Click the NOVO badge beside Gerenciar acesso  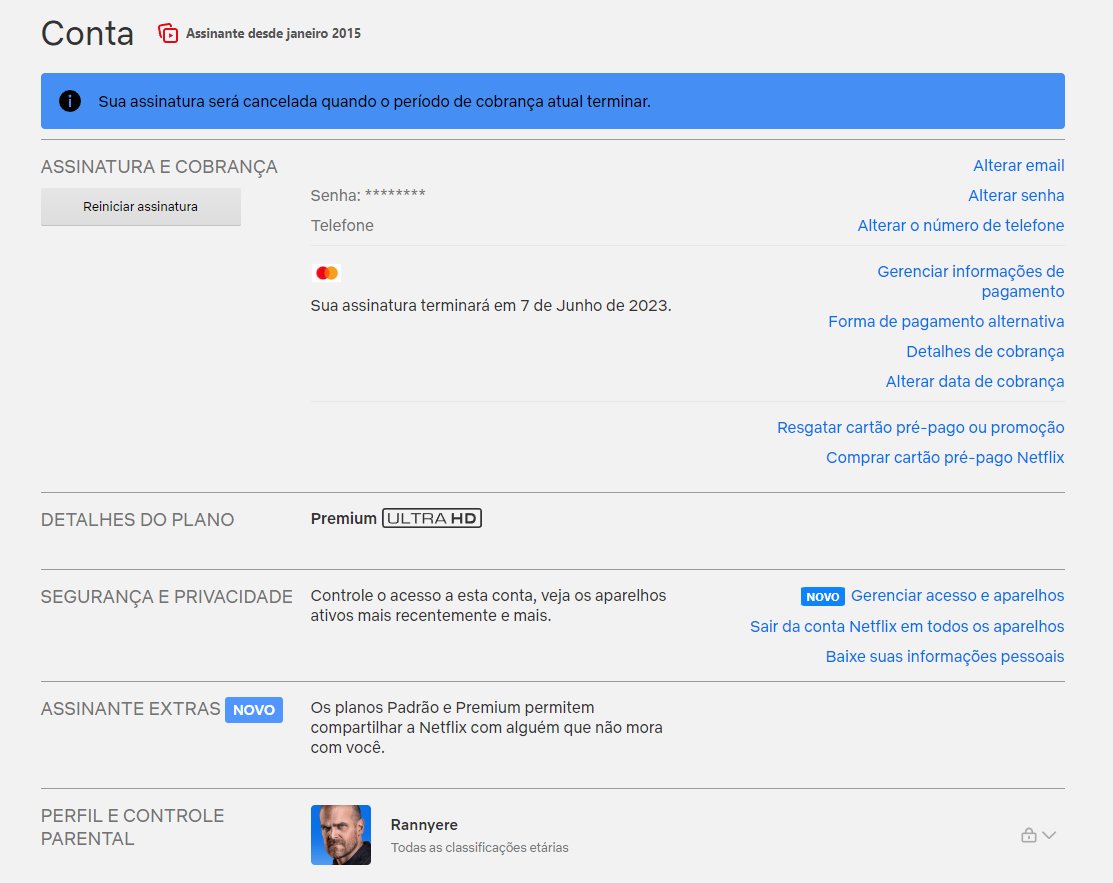coord(823,596)
